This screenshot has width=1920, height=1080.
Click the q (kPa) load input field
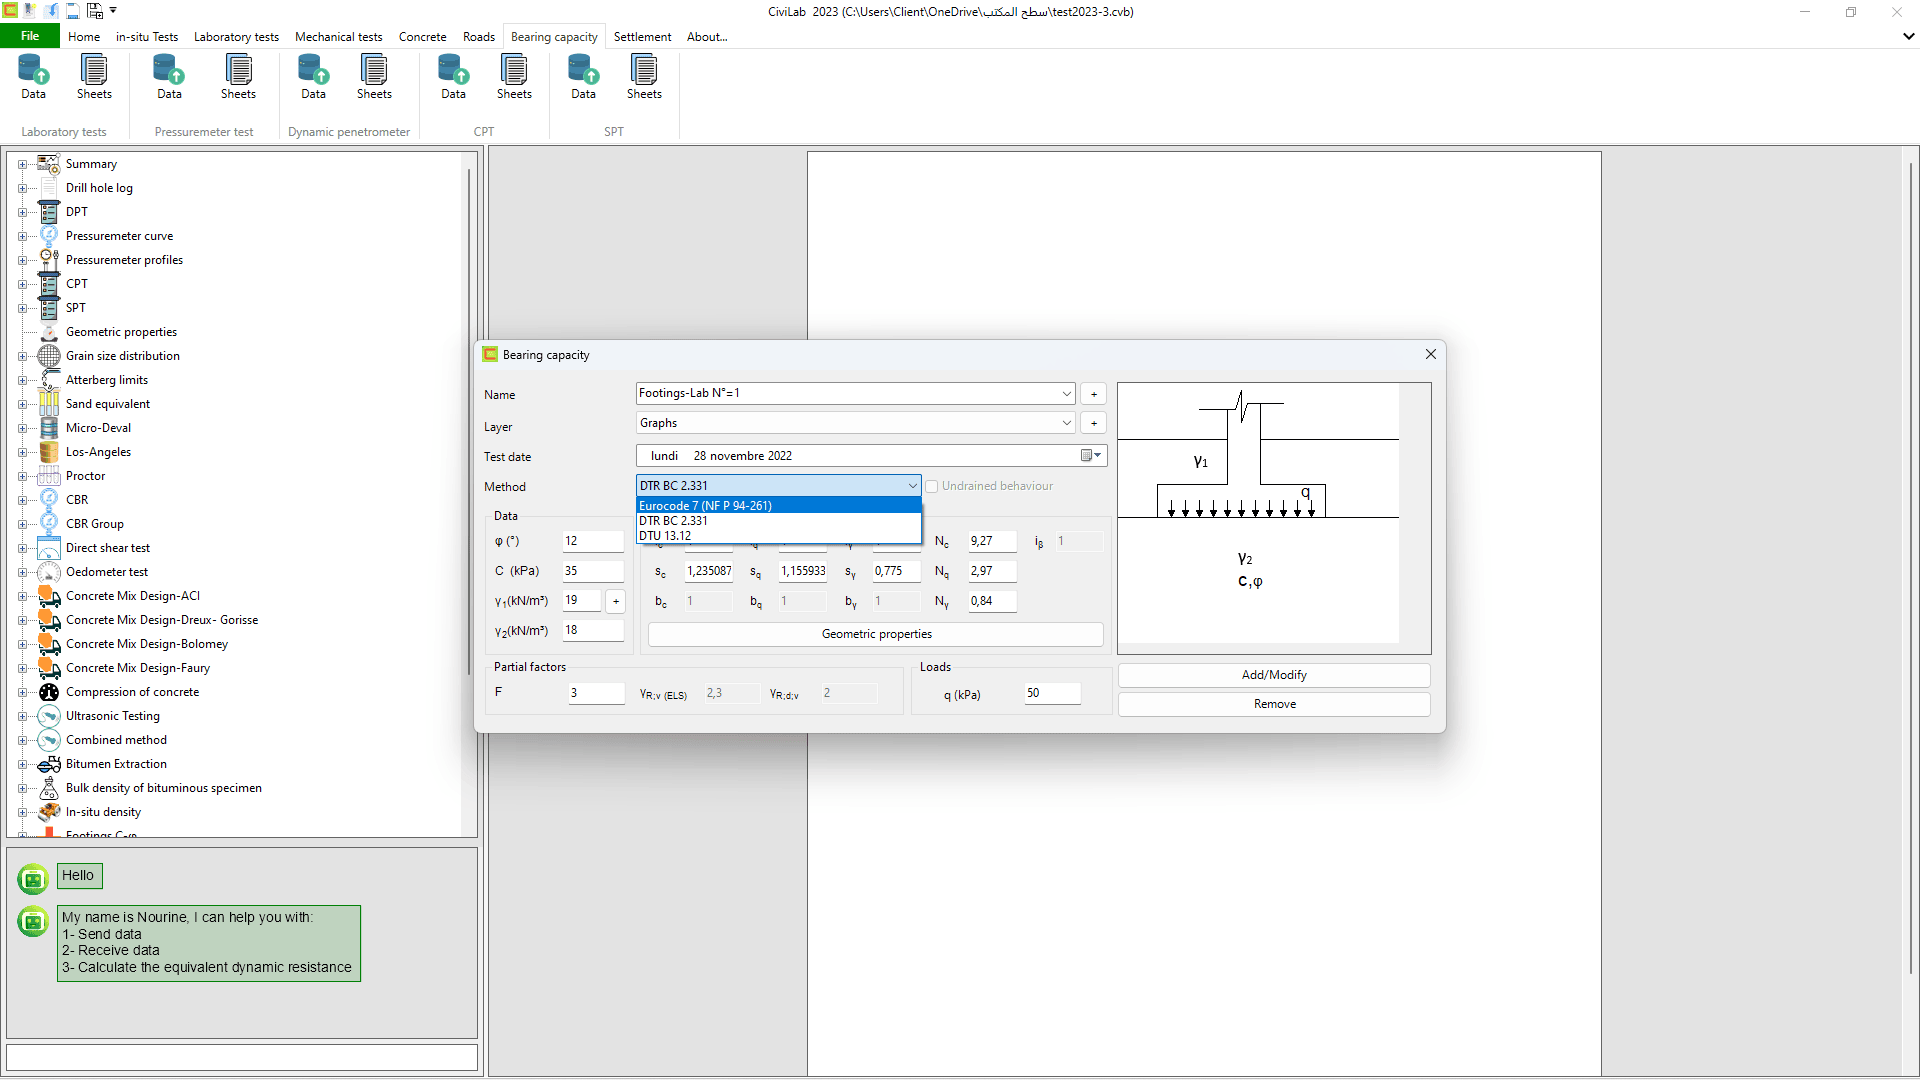pos(1052,693)
